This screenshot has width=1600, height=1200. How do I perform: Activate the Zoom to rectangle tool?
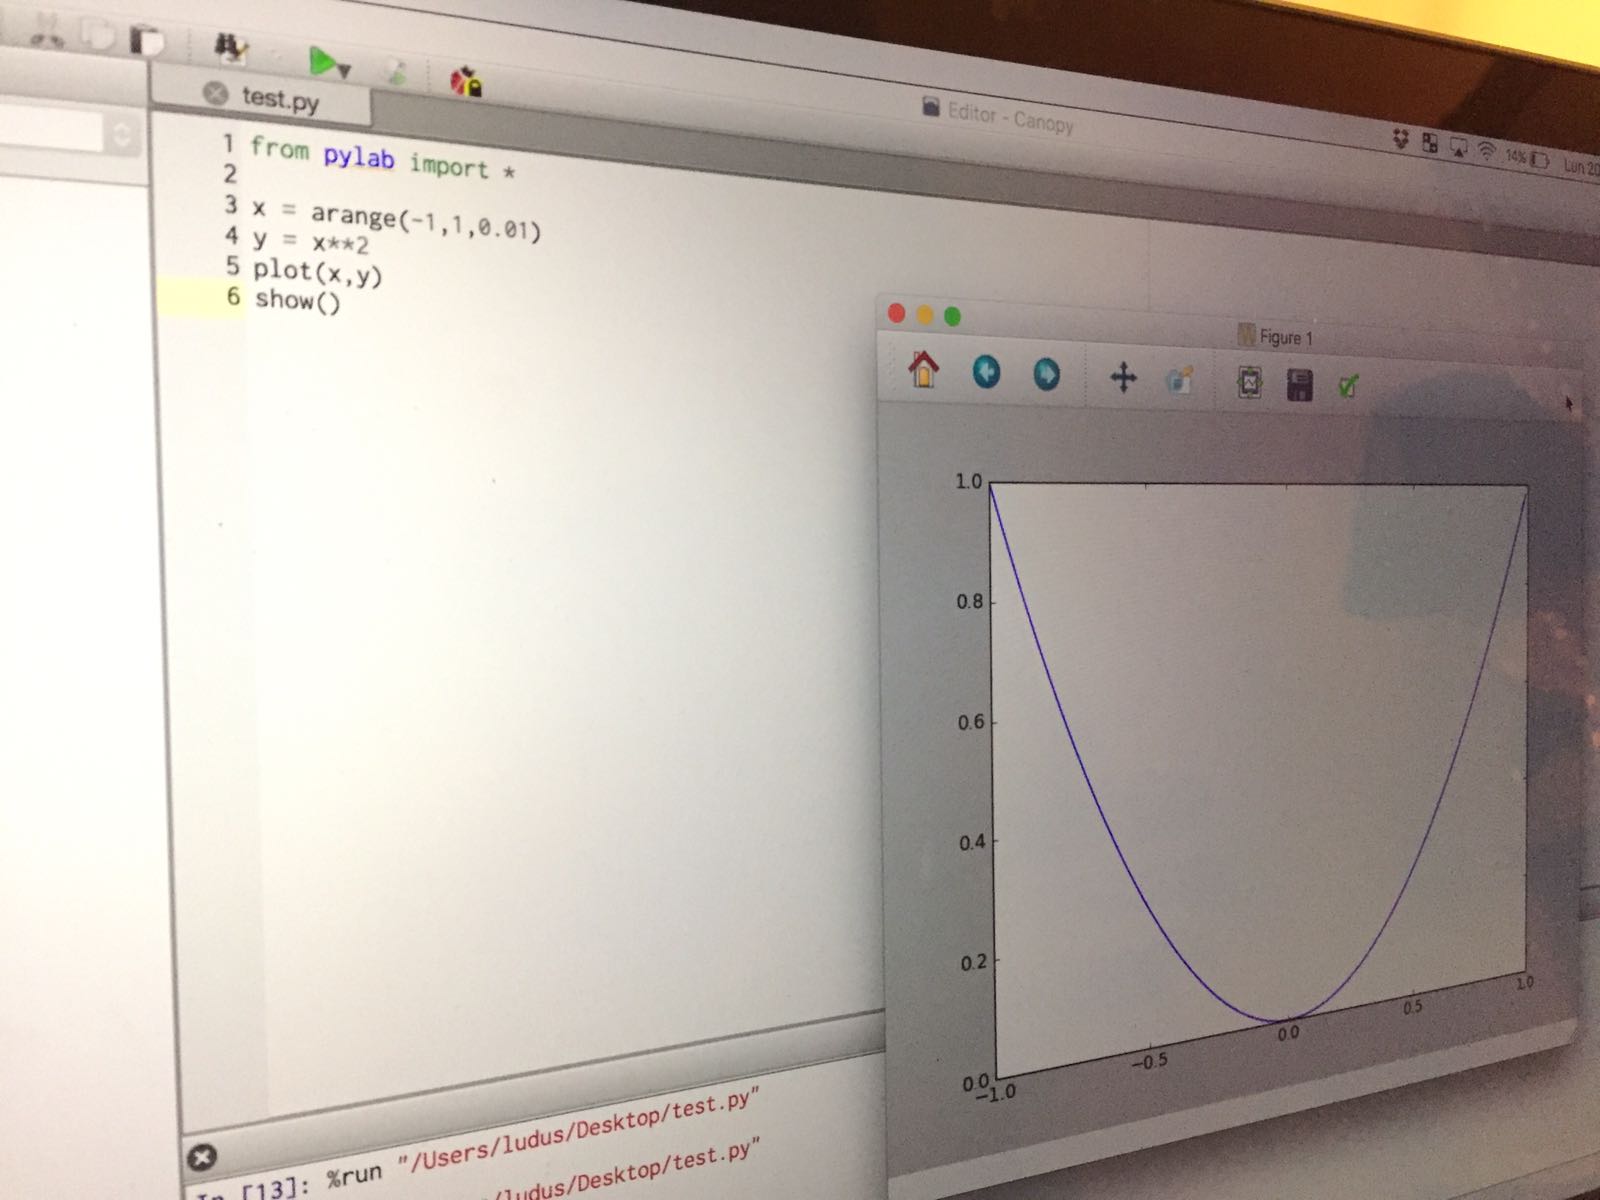[x=1180, y=380]
